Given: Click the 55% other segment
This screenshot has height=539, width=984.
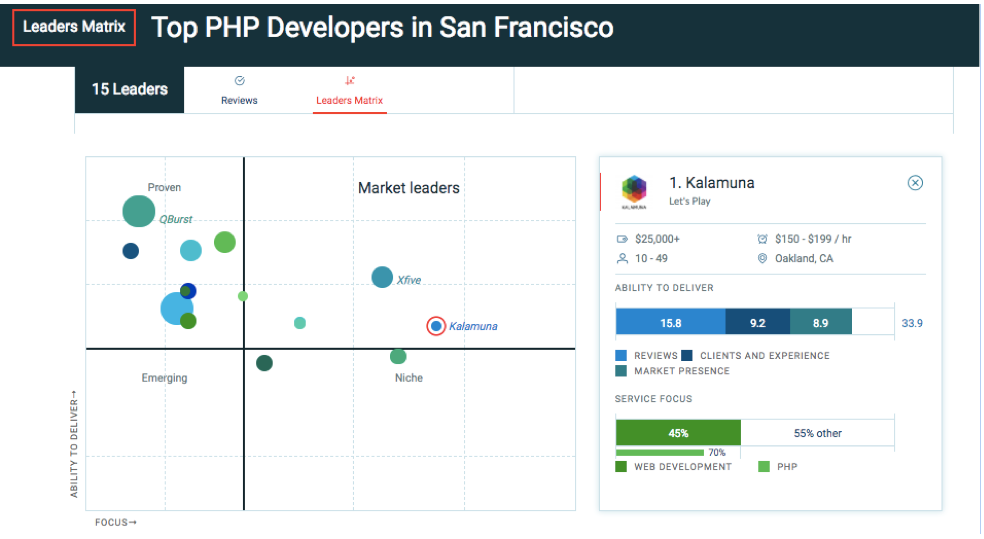Looking at the screenshot, I should click(818, 433).
